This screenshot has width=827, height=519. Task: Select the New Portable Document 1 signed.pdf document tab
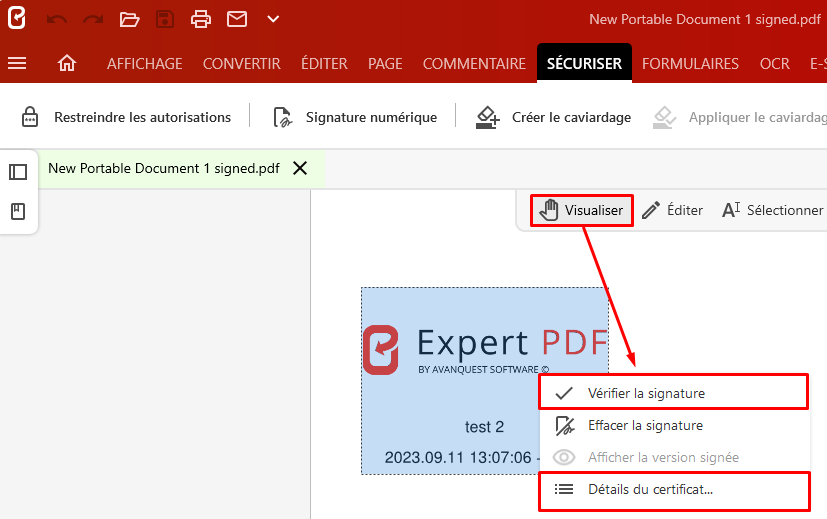click(x=181, y=169)
